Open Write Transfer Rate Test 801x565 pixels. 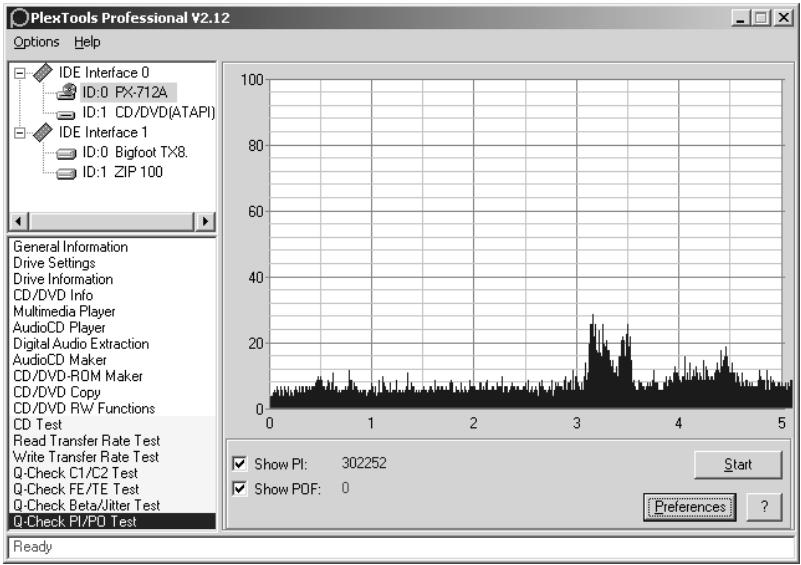86,457
